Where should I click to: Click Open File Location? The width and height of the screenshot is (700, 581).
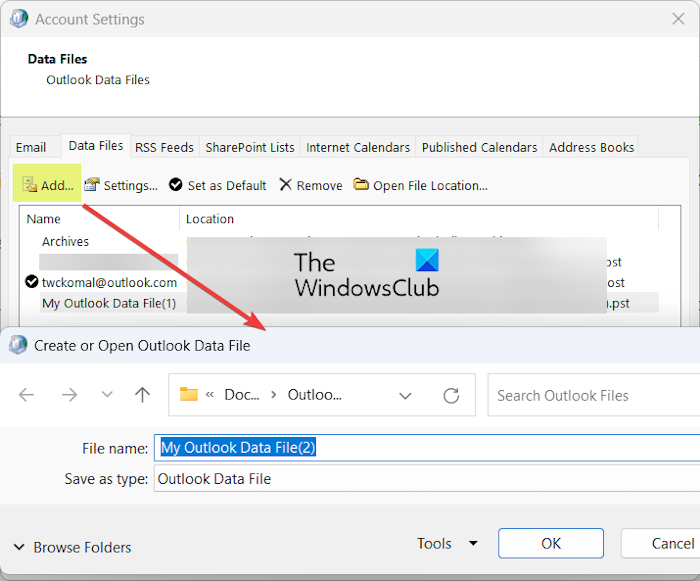point(421,185)
